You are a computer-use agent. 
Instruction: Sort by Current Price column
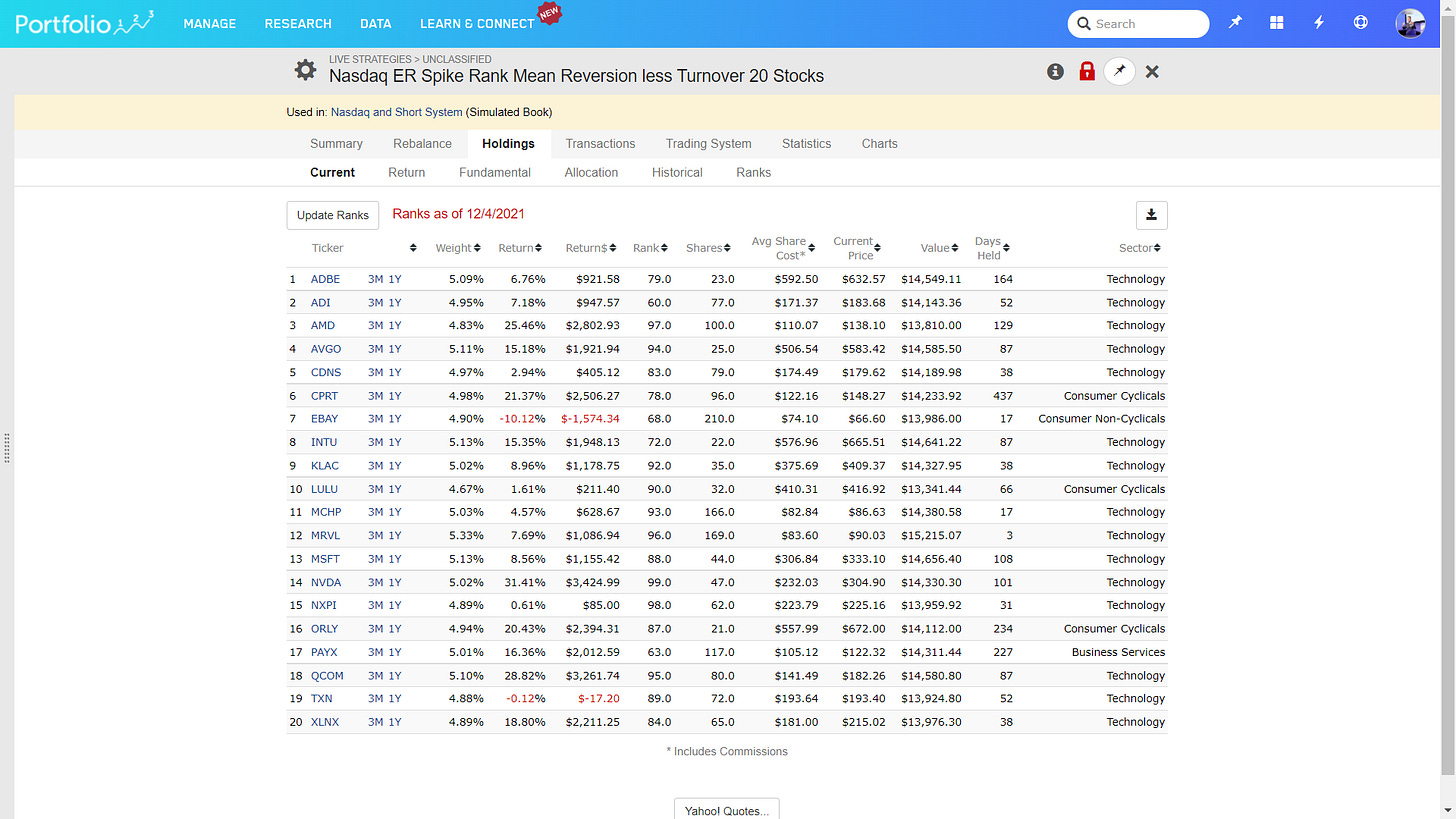click(x=858, y=248)
